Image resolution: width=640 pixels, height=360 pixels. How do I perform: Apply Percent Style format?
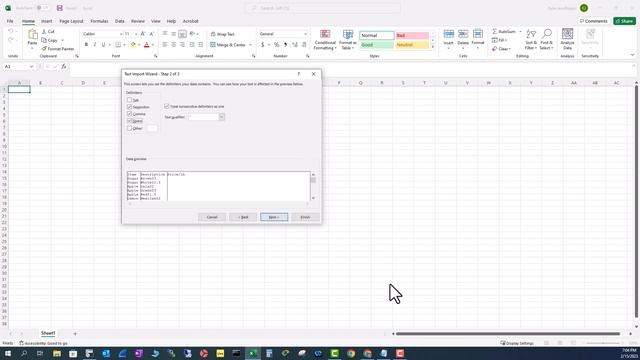coord(276,44)
